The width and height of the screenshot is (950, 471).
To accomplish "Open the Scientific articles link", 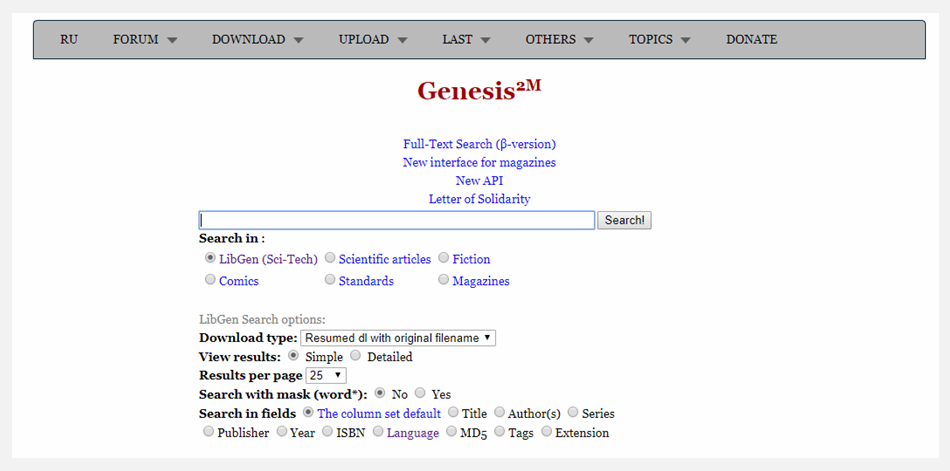I will [x=385, y=259].
